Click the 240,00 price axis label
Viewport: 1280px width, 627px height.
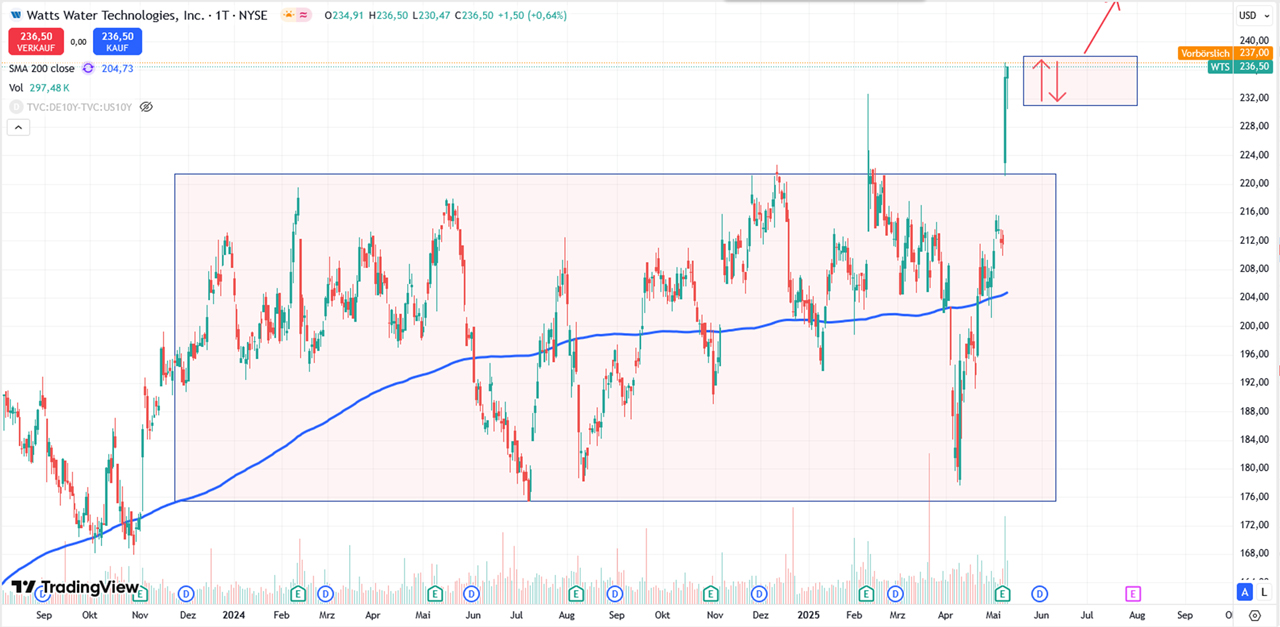point(1253,42)
